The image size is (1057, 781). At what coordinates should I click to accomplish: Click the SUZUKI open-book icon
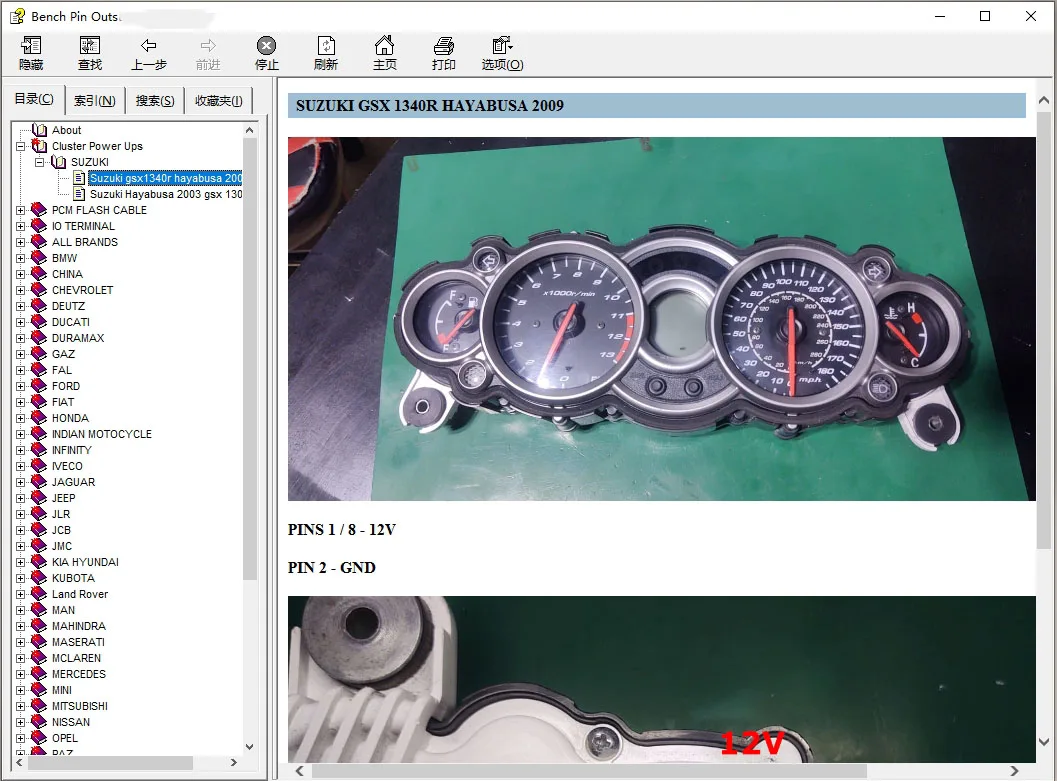[59, 162]
